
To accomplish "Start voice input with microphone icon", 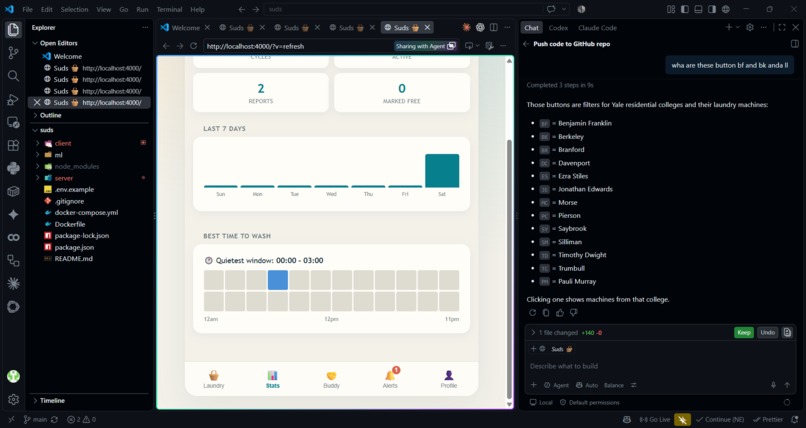I will click(773, 385).
